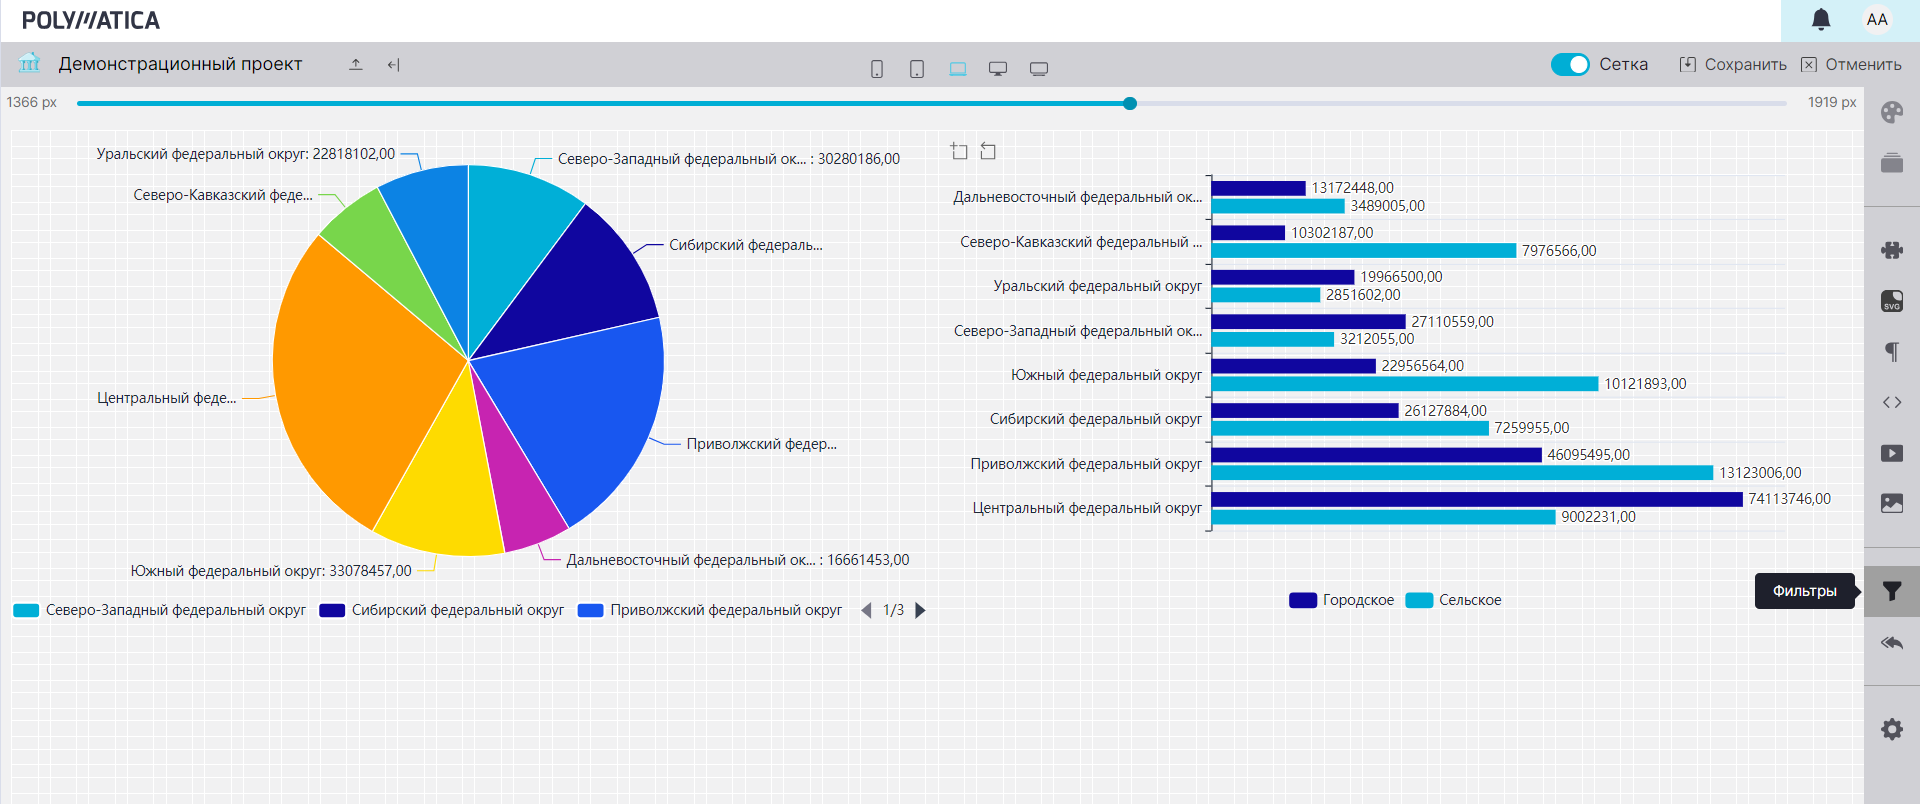Image resolution: width=1920 pixels, height=804 pixels.
Task: Click the Отменить button
Action: pos(1851,64)
